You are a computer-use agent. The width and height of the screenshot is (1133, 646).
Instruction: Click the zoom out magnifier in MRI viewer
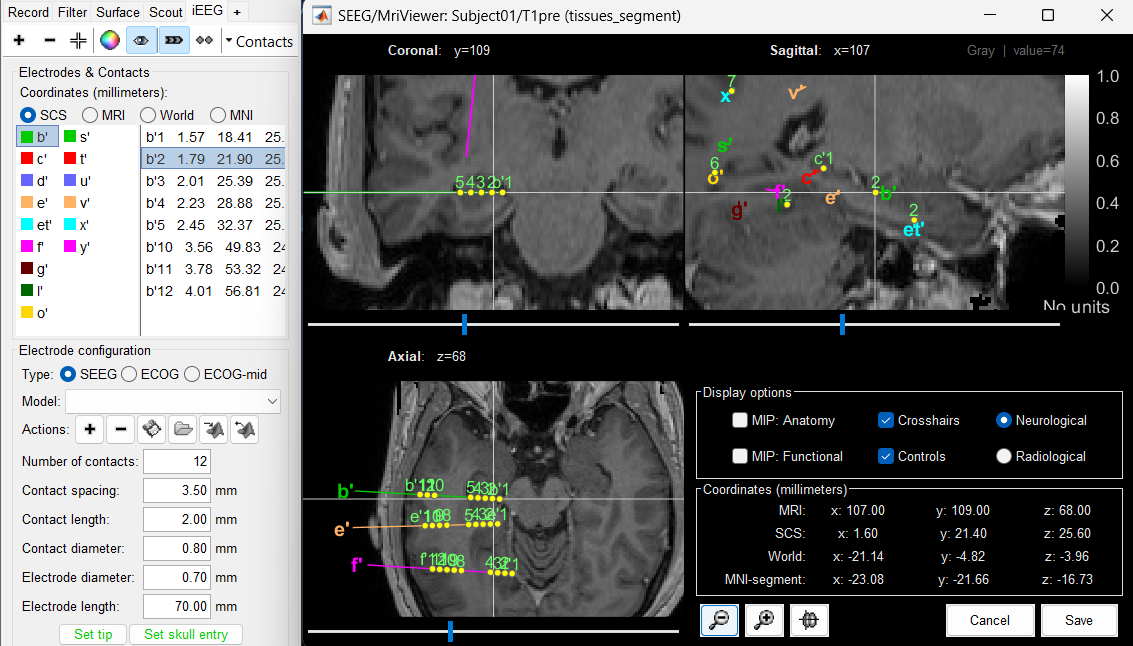click(719, 620)
